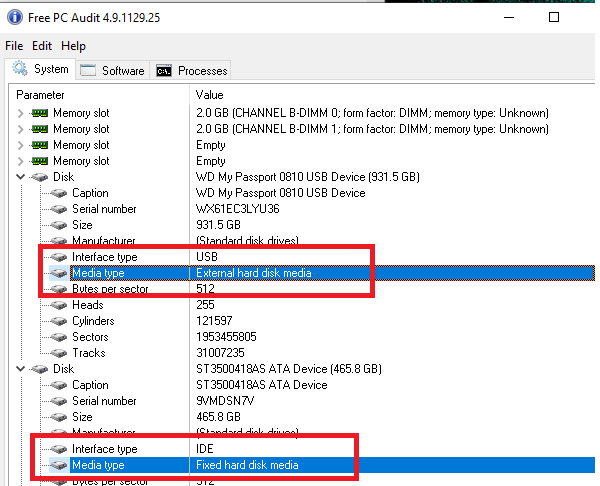
Task: Click the gear icon on the System tab
Action: tap(20, 68)
